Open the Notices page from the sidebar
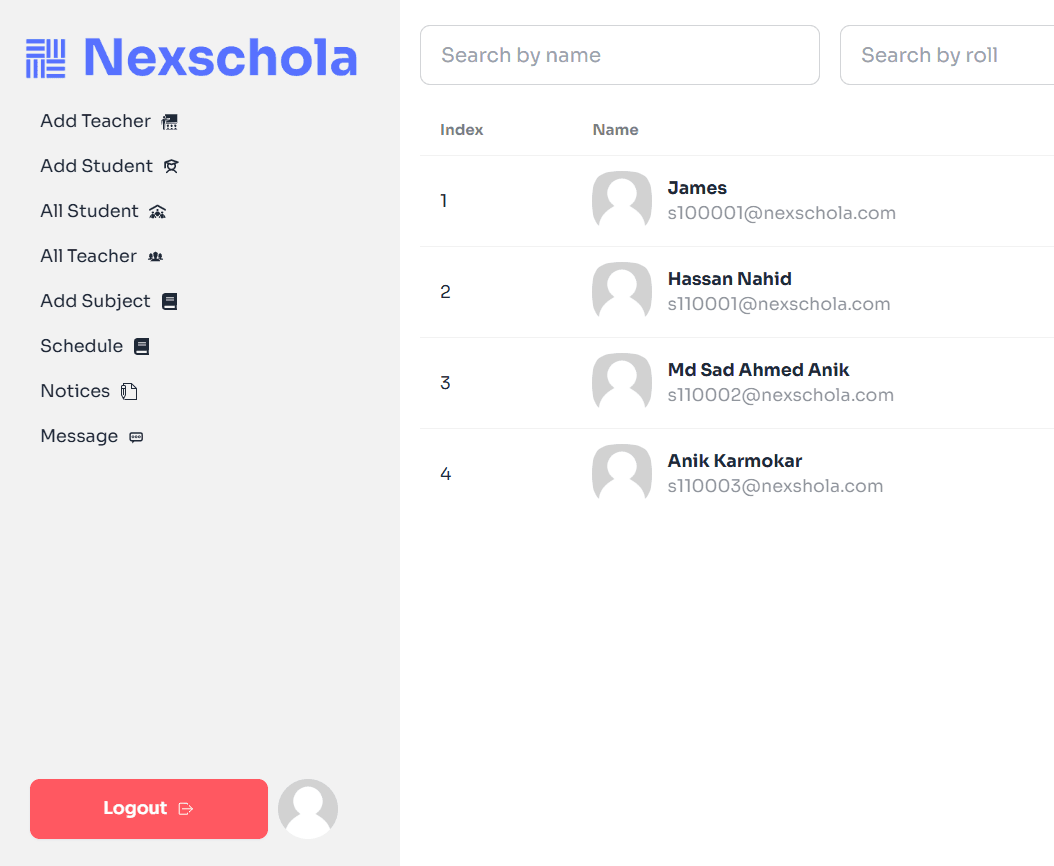Image resolution: width=1054 pixels, height=866 pixels. [74, 391]
